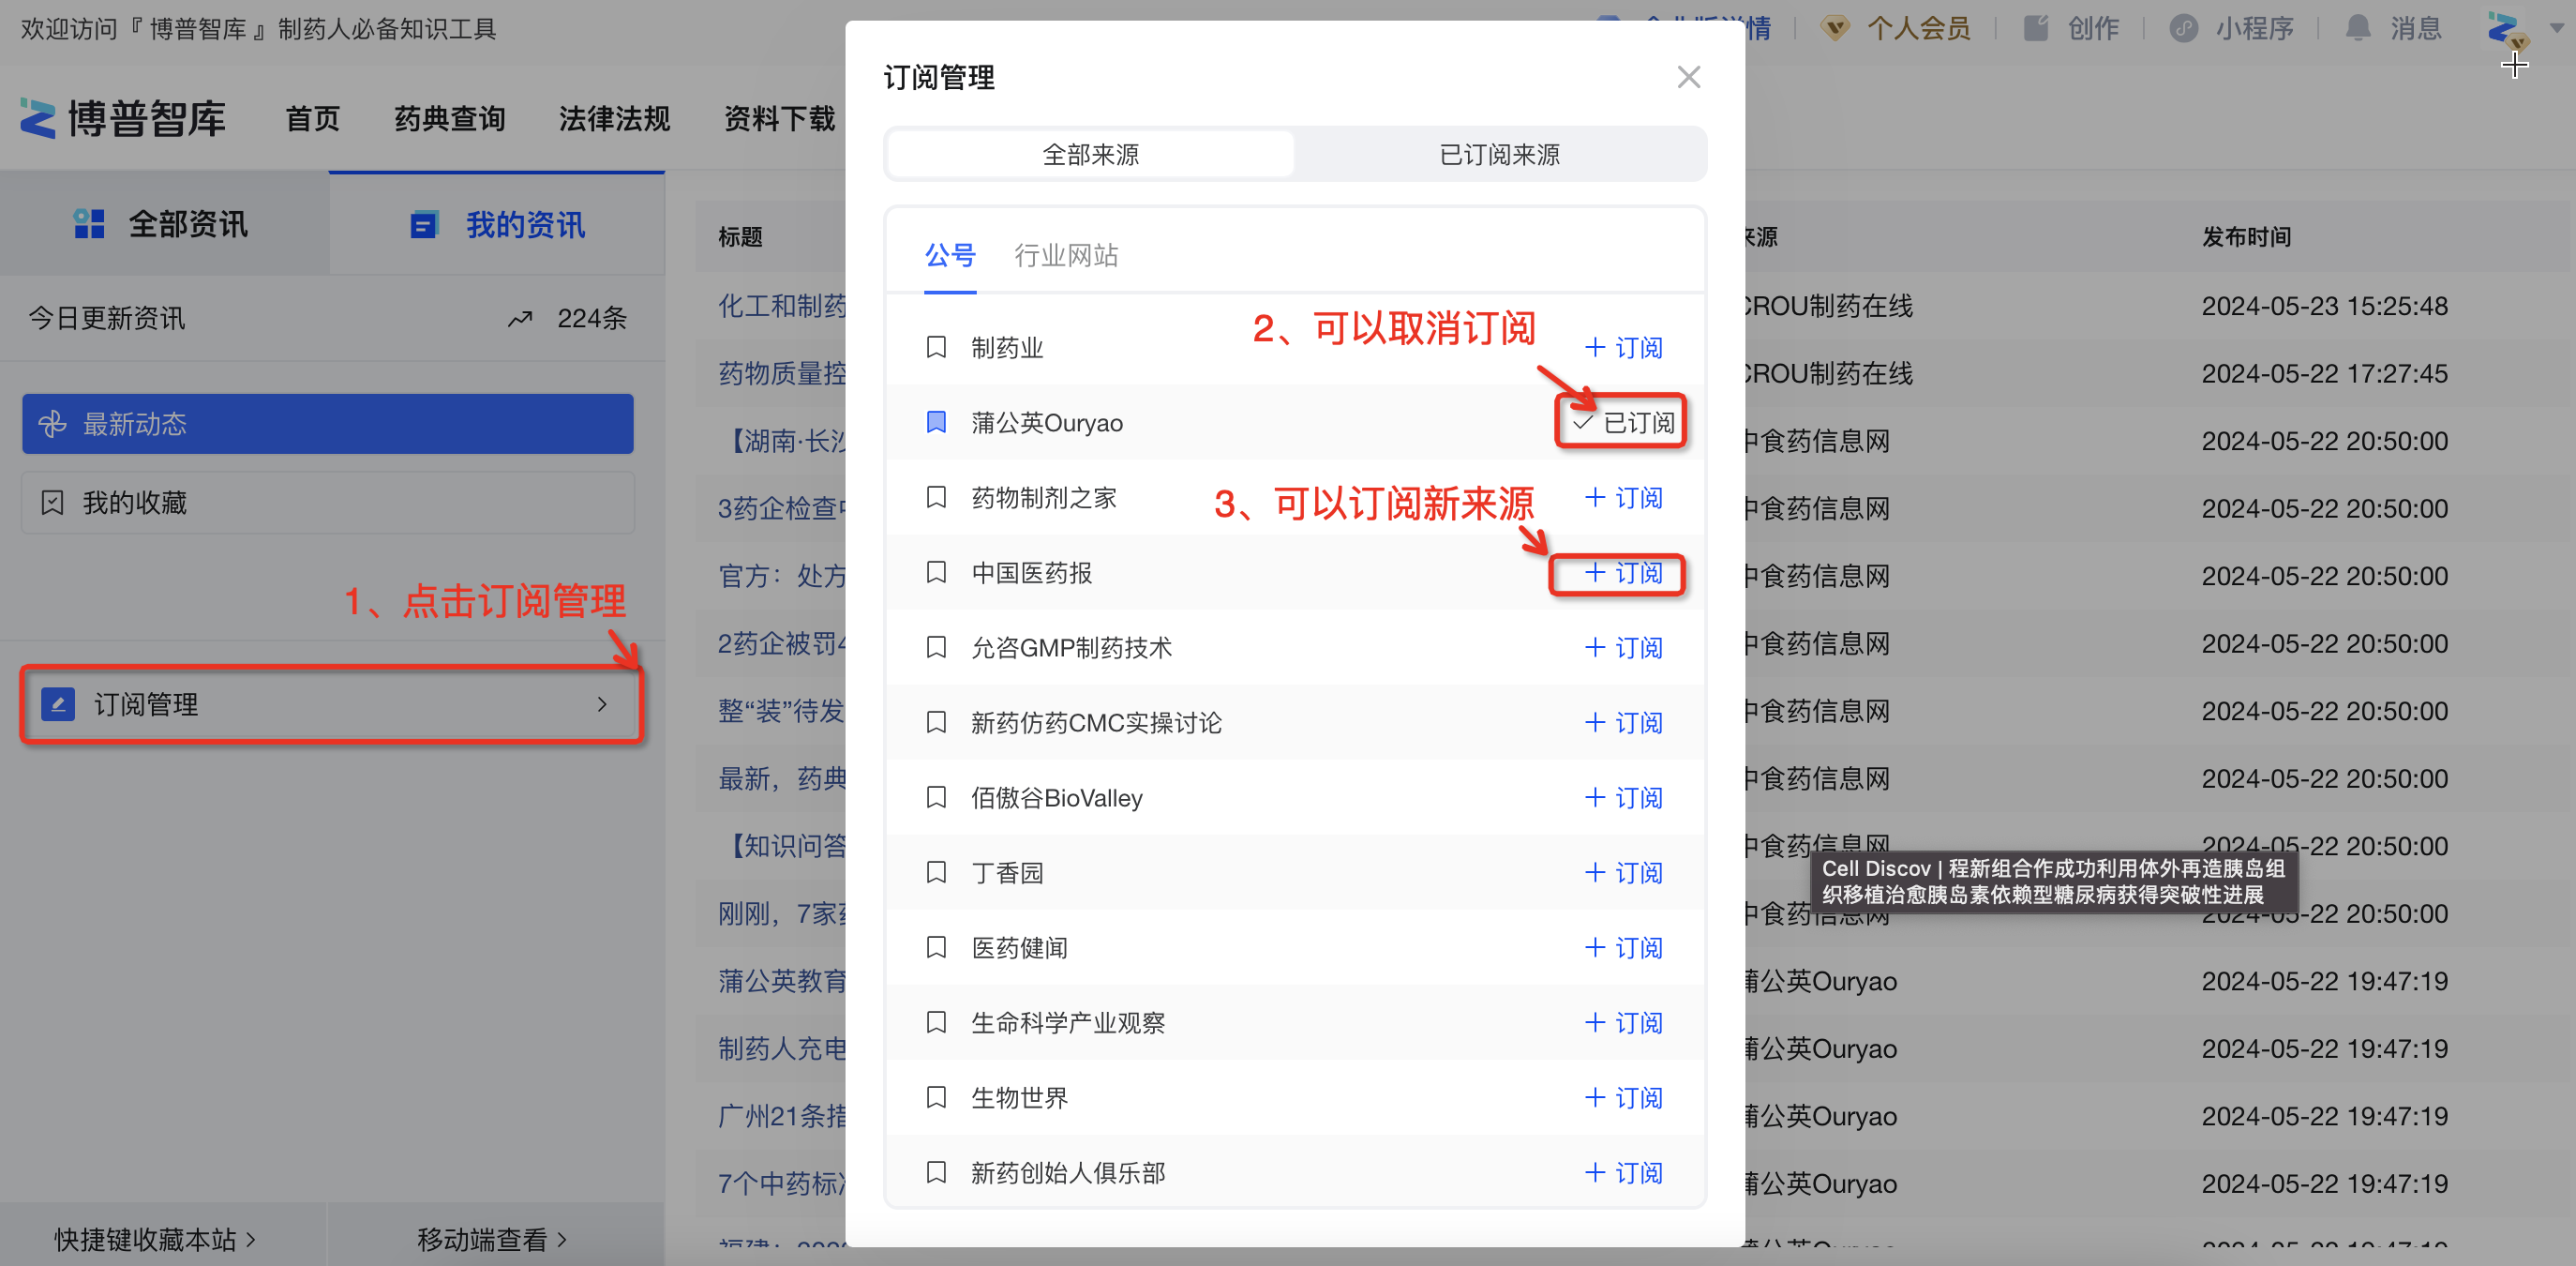Click 移动端查看 link
The height and width of the screenshot is (1266, 2576).
(491, 1239)
